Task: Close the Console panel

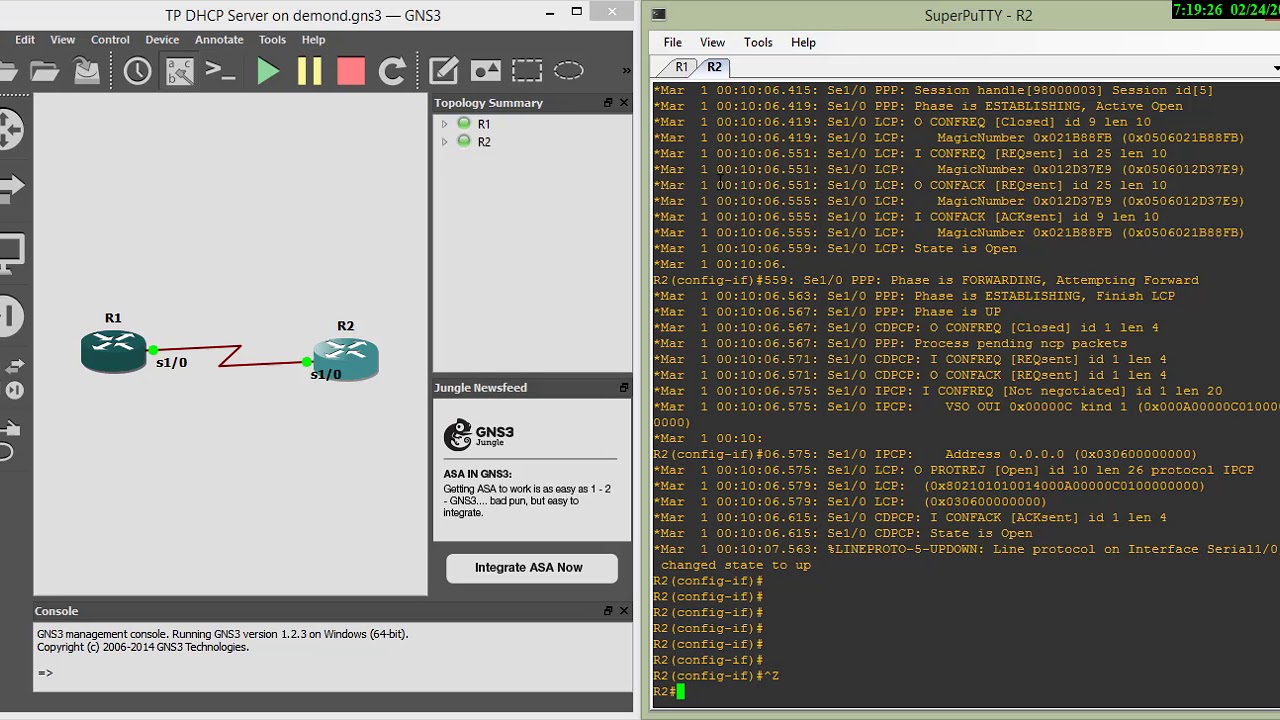Action: pos(624,611)
